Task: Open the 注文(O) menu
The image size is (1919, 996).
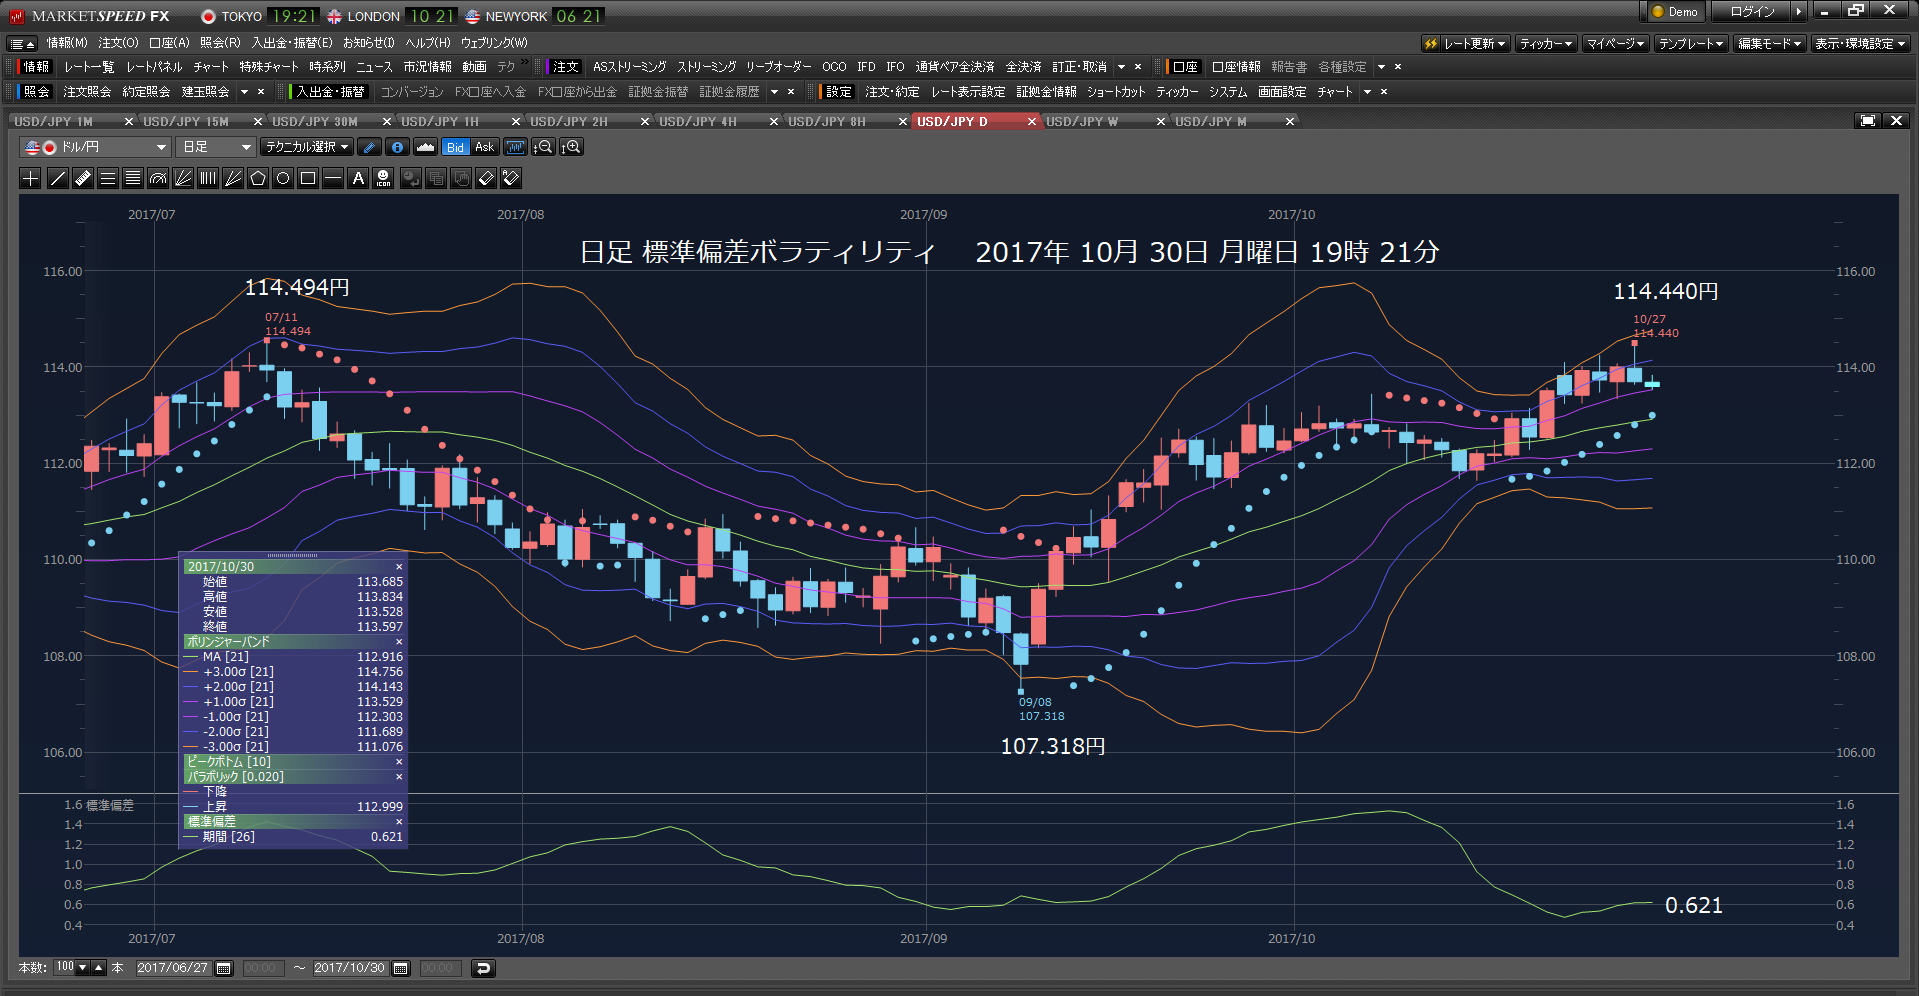Action: click(x=118, y=43)
